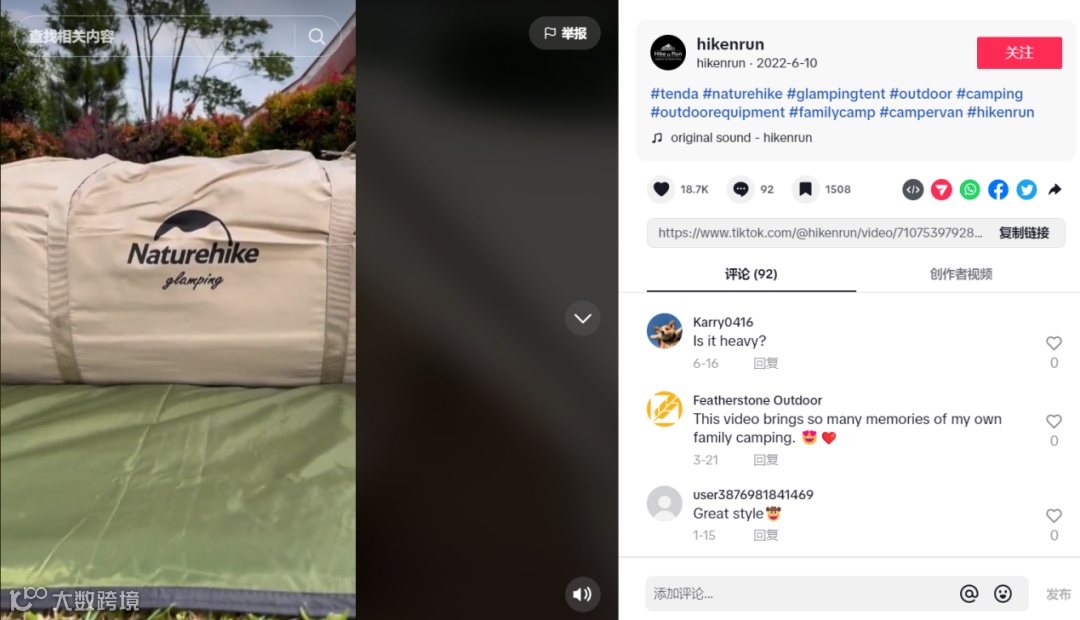Share the video to Twitter
The width and height of the screenshot is (1080, 620).
1026,189
